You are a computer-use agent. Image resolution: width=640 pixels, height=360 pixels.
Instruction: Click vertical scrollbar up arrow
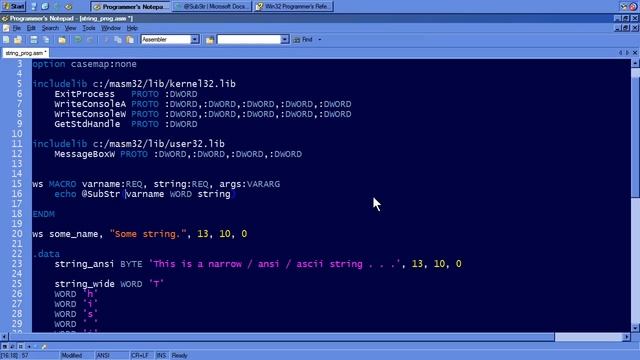tap(635, 63)
